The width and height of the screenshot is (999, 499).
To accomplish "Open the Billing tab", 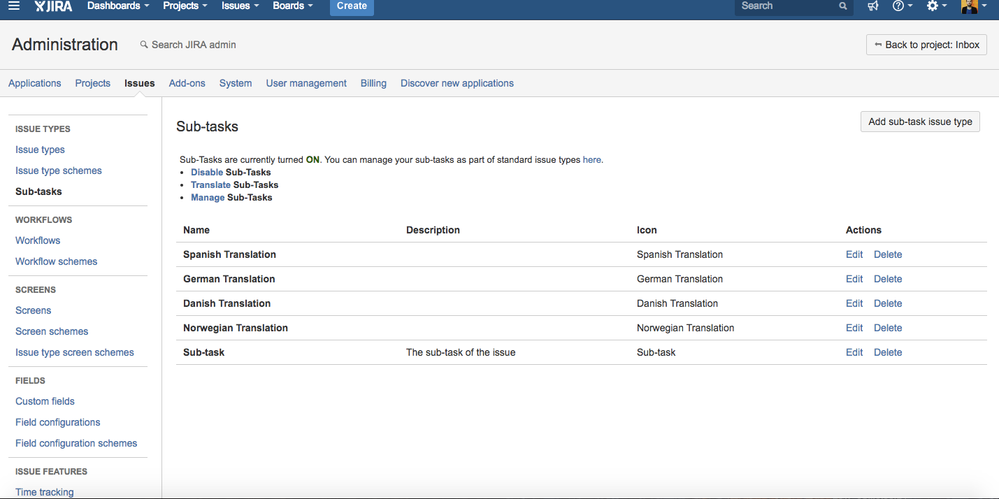I will coord(373,83).
